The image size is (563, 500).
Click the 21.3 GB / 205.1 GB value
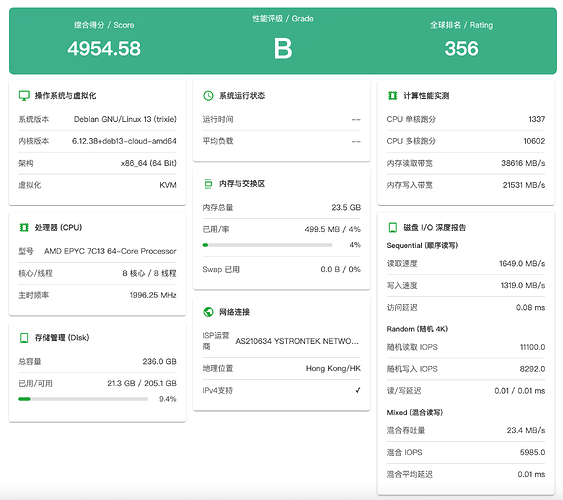[x=142, y=383]
